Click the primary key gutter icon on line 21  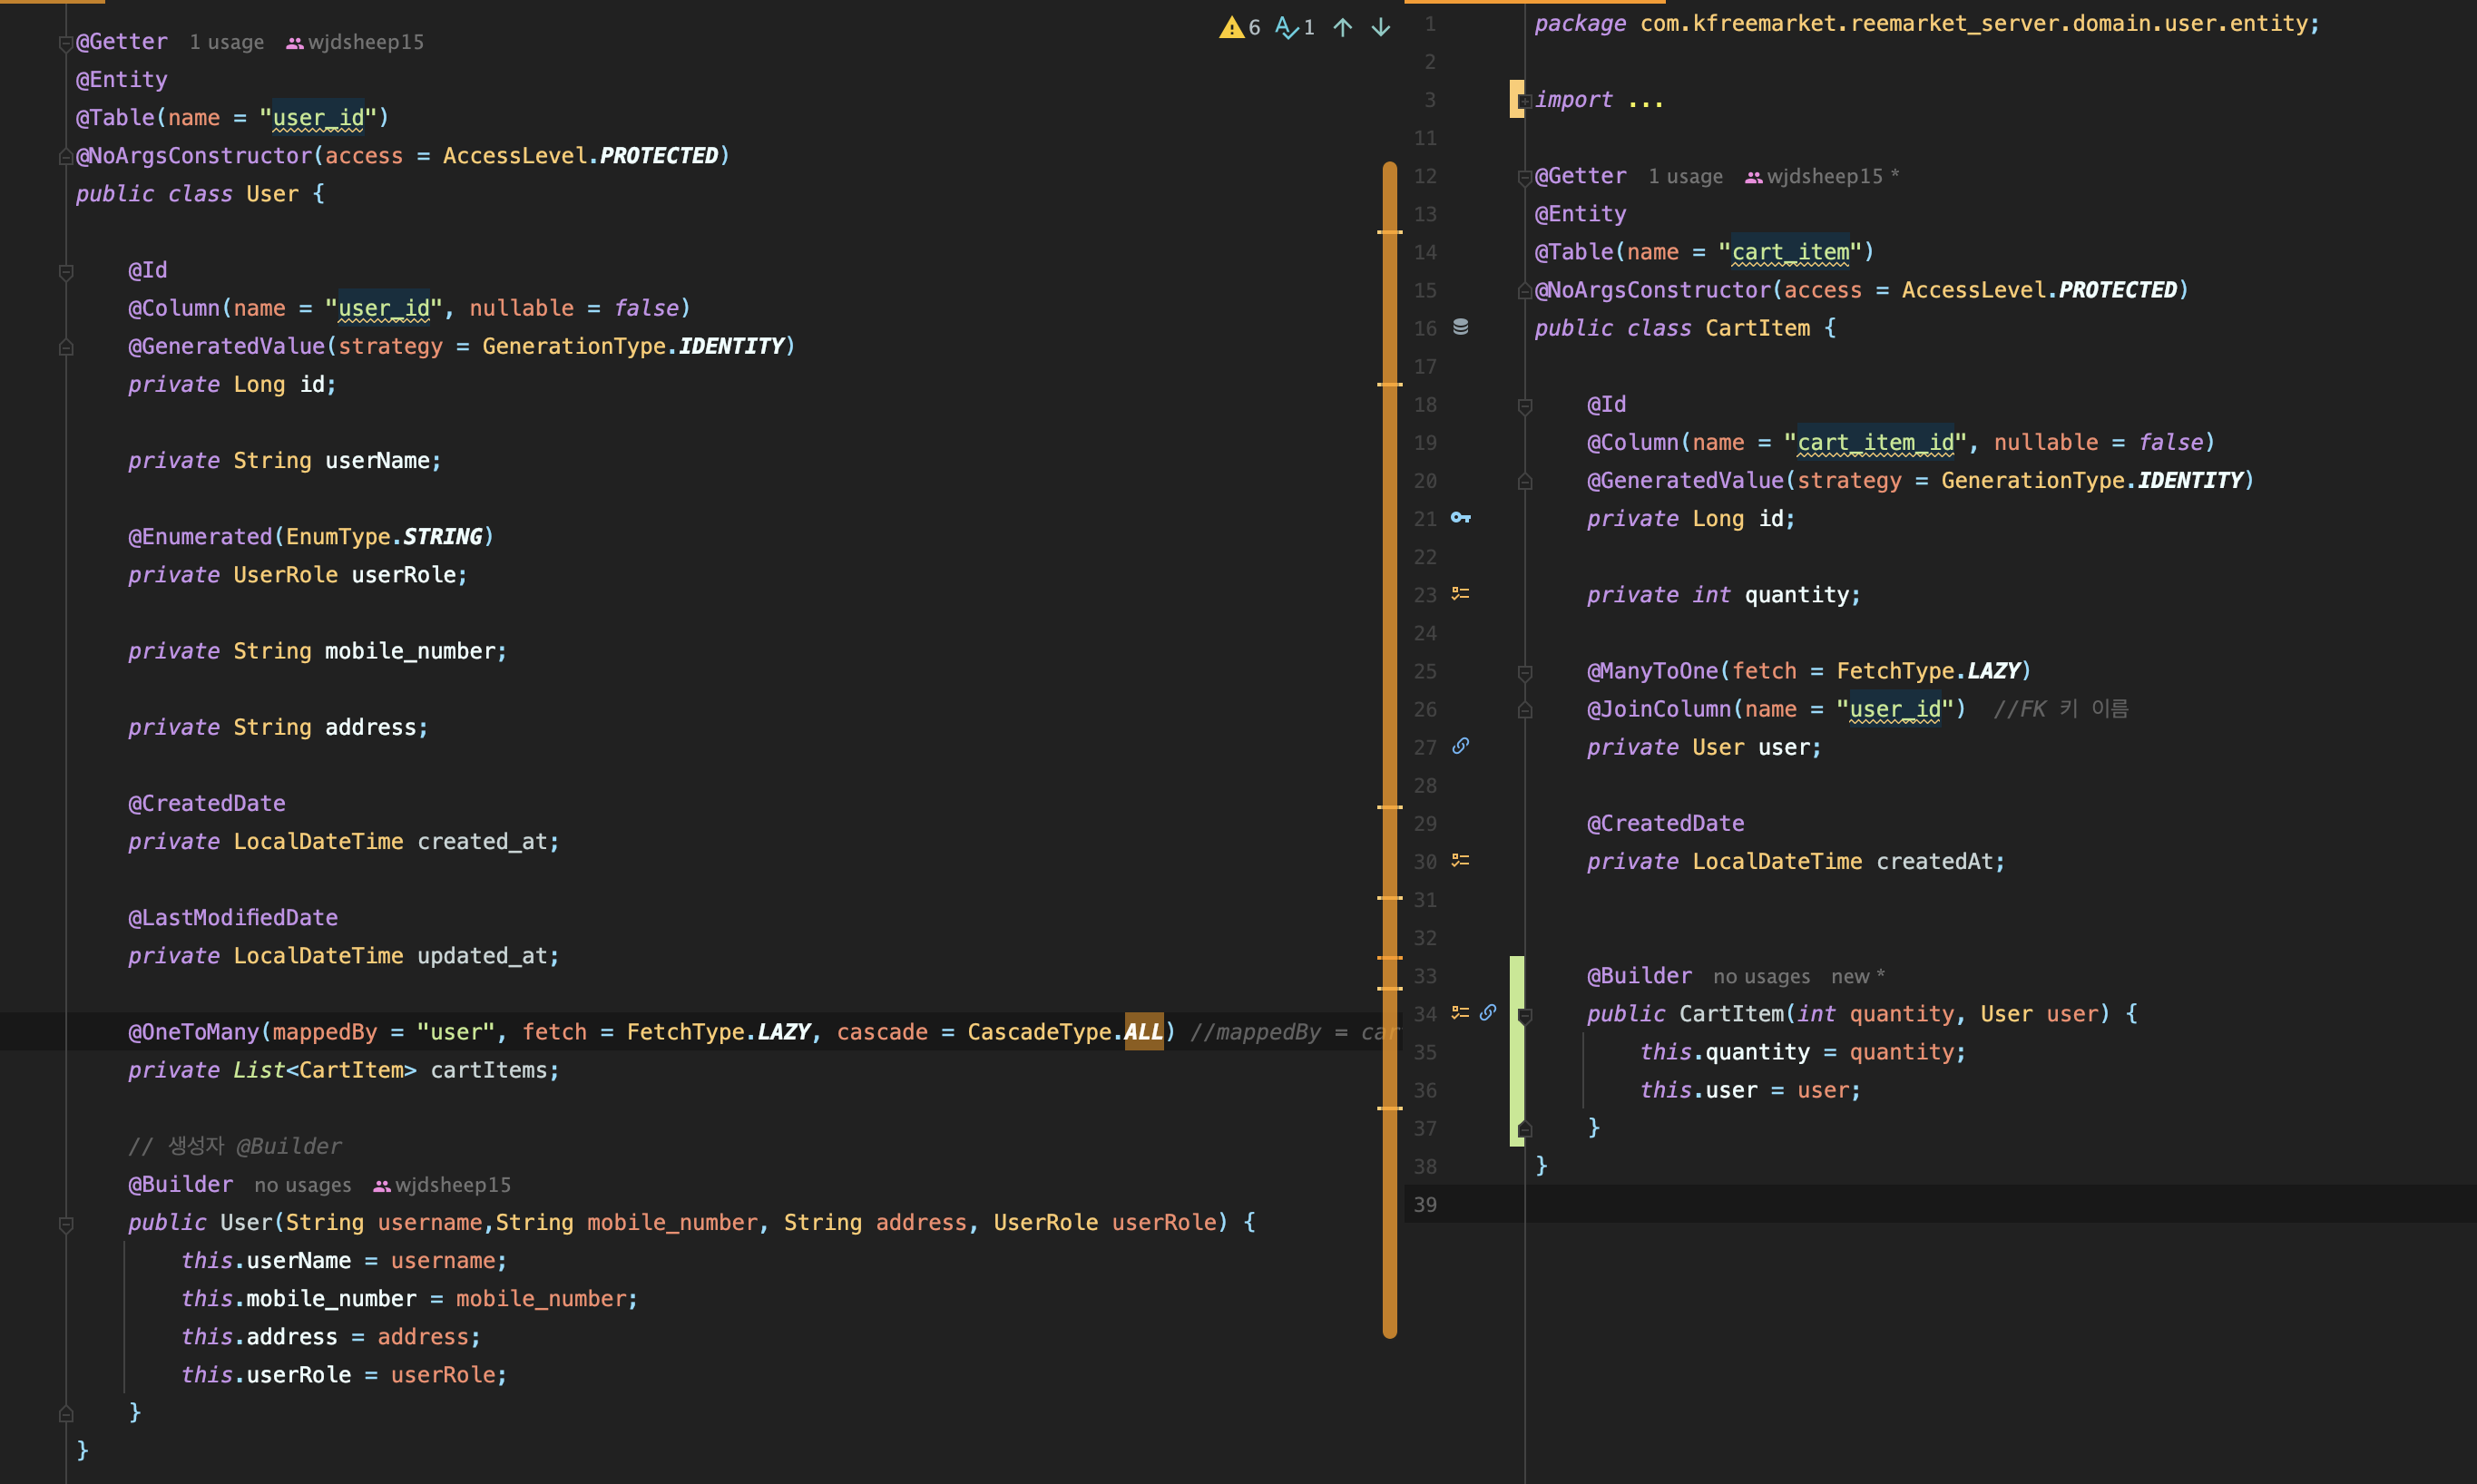pos(1460,517)
